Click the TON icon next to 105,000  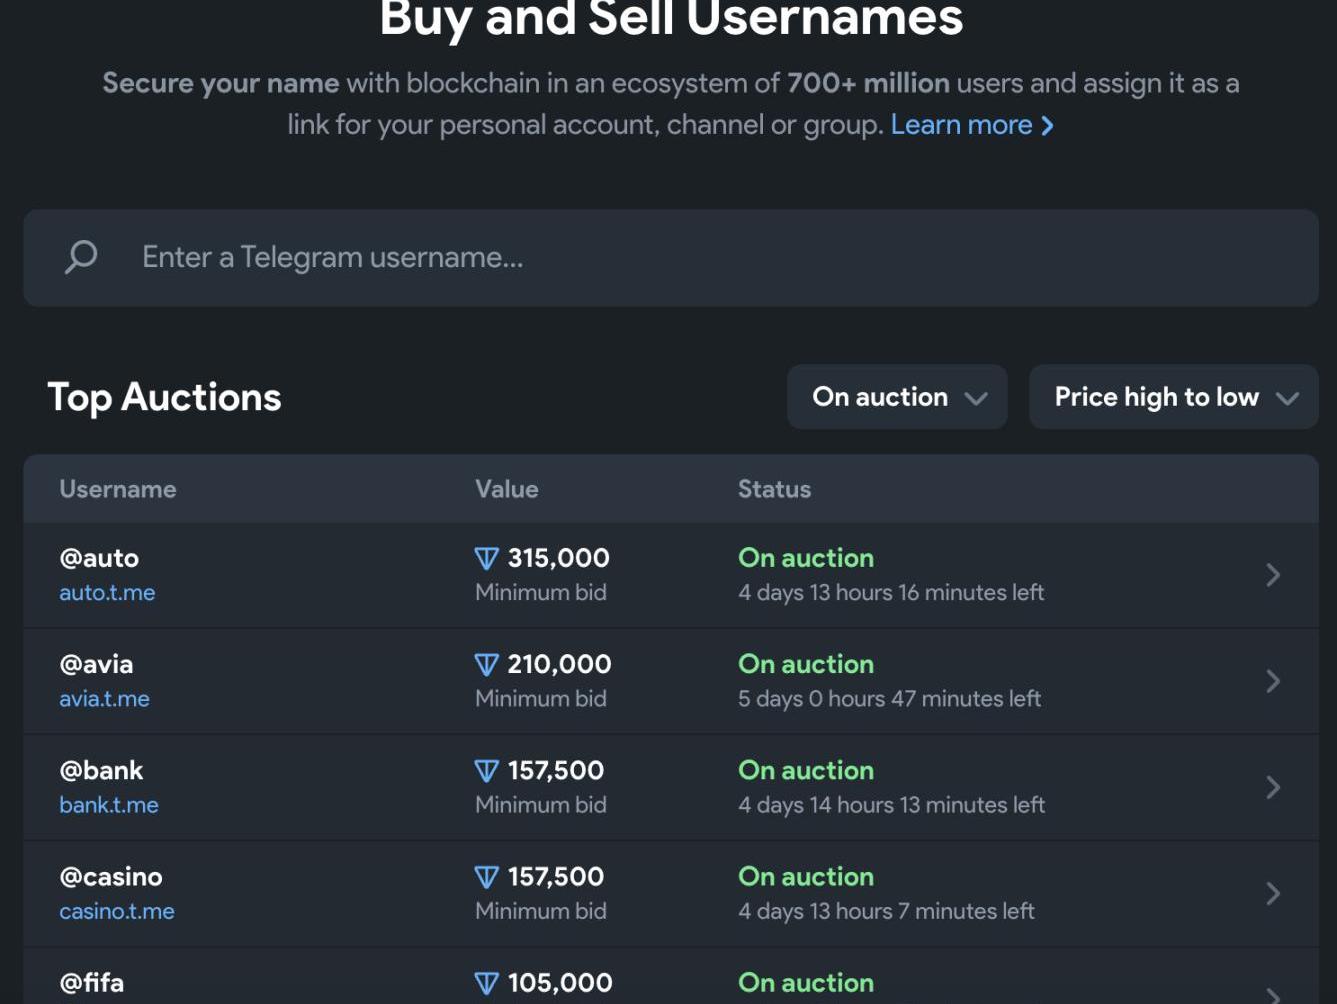[487, 983]
